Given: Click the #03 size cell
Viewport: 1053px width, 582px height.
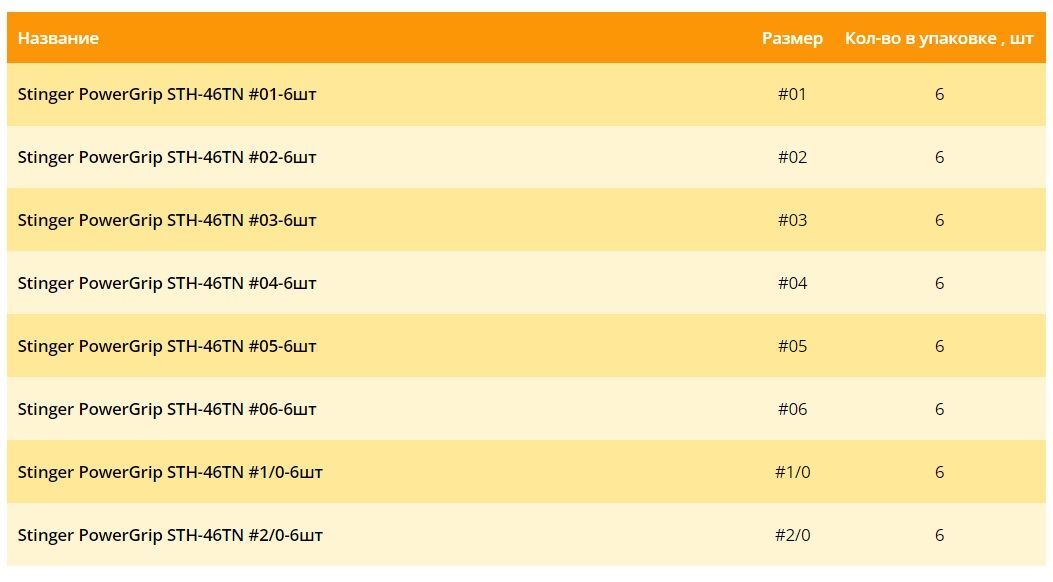Looking at the screenshot, I should [792, 220].
